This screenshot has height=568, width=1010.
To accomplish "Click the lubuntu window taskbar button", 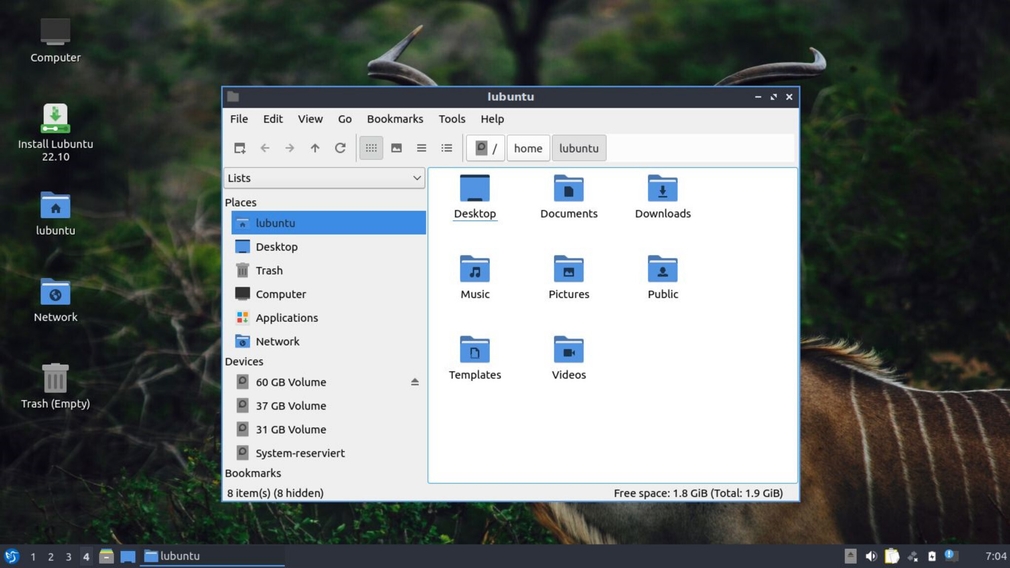I will point(213,556).
